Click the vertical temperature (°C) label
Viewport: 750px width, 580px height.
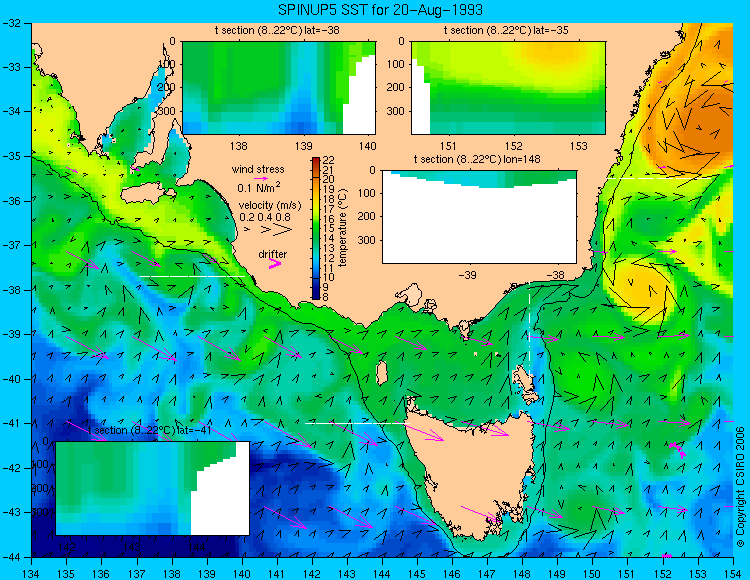pyautogui.click(x=342, y=228)
